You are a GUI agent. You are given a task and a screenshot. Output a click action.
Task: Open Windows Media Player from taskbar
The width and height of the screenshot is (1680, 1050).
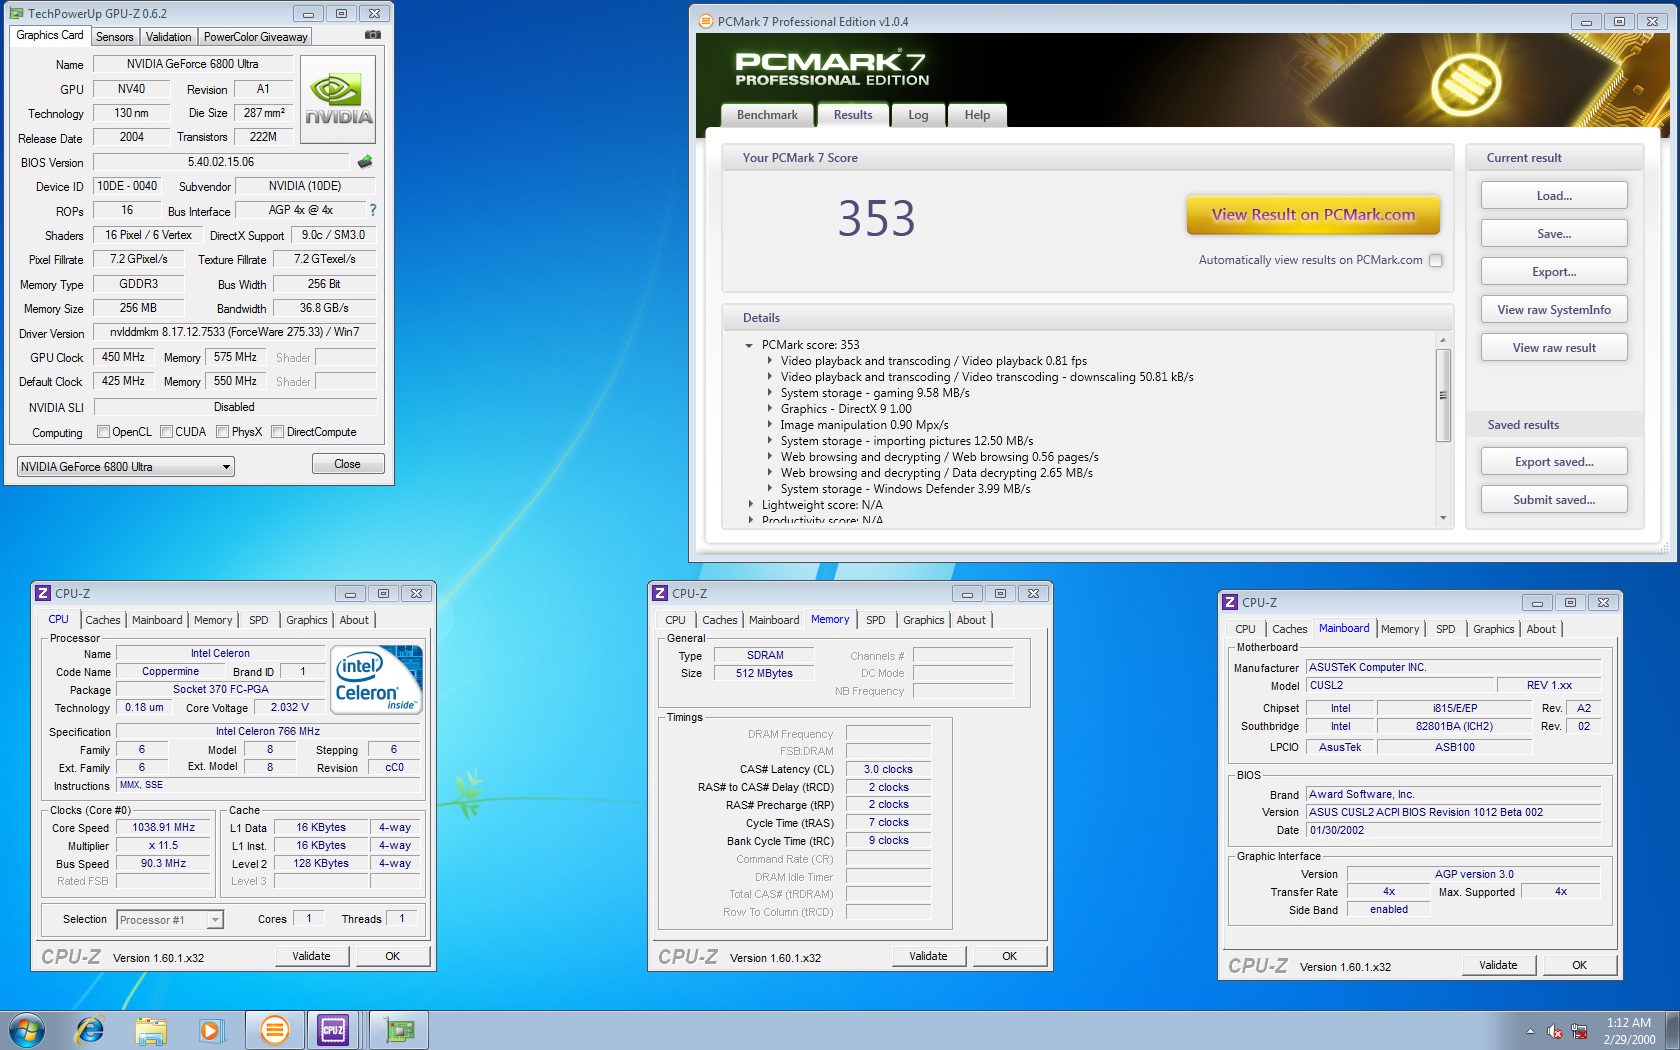pyautogui.click(x=211, y=1029)
